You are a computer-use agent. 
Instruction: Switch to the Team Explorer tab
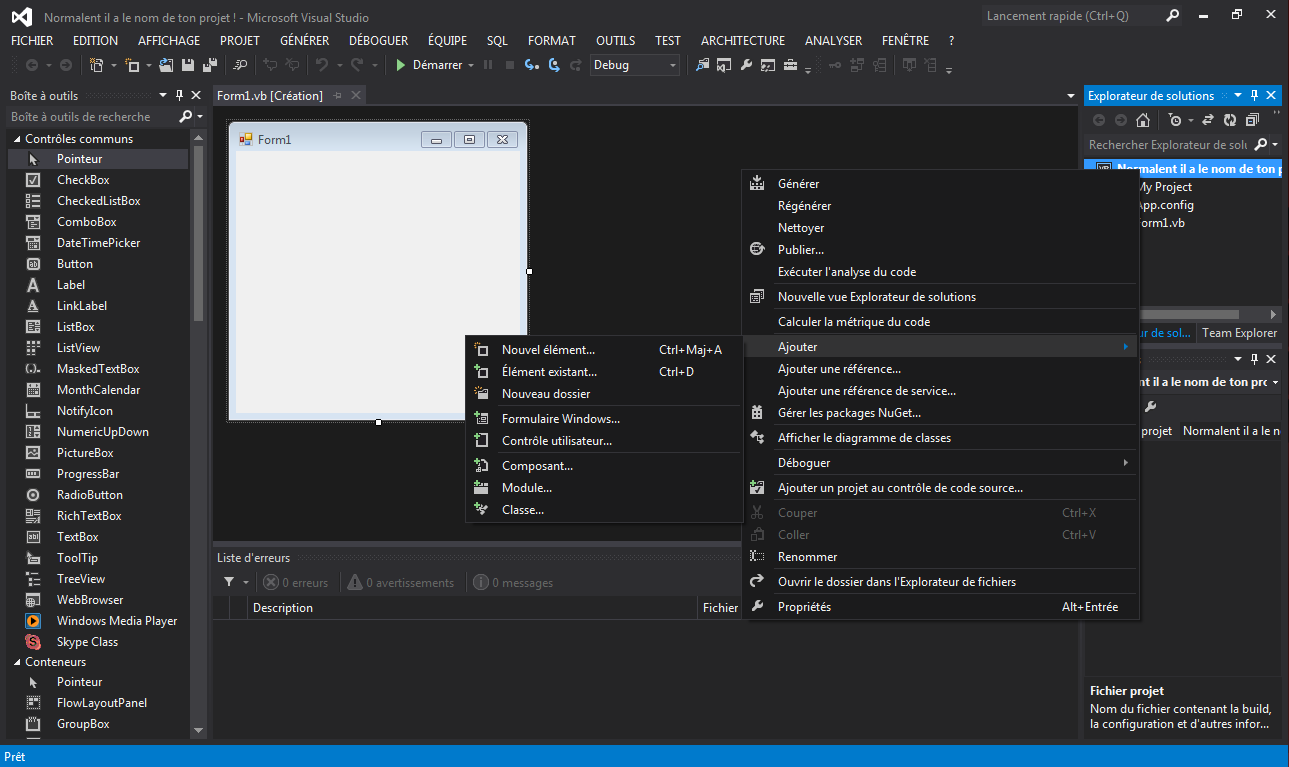click(x=1239, y=333)
